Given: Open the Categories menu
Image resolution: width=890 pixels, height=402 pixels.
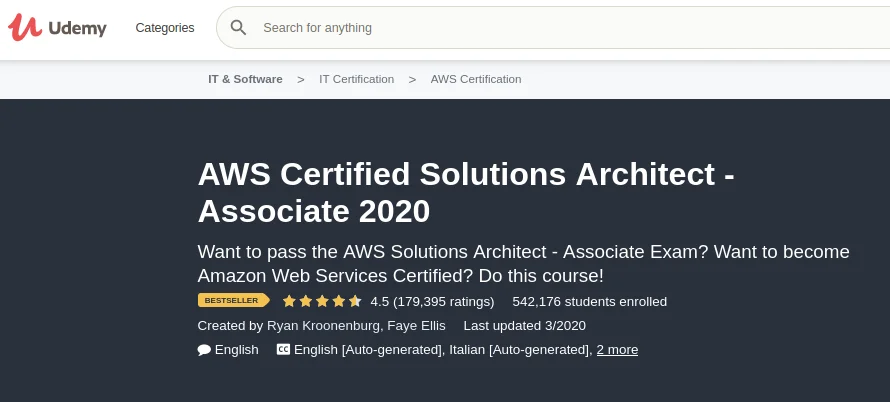Looking at the screenshot, I should (165, 28).
